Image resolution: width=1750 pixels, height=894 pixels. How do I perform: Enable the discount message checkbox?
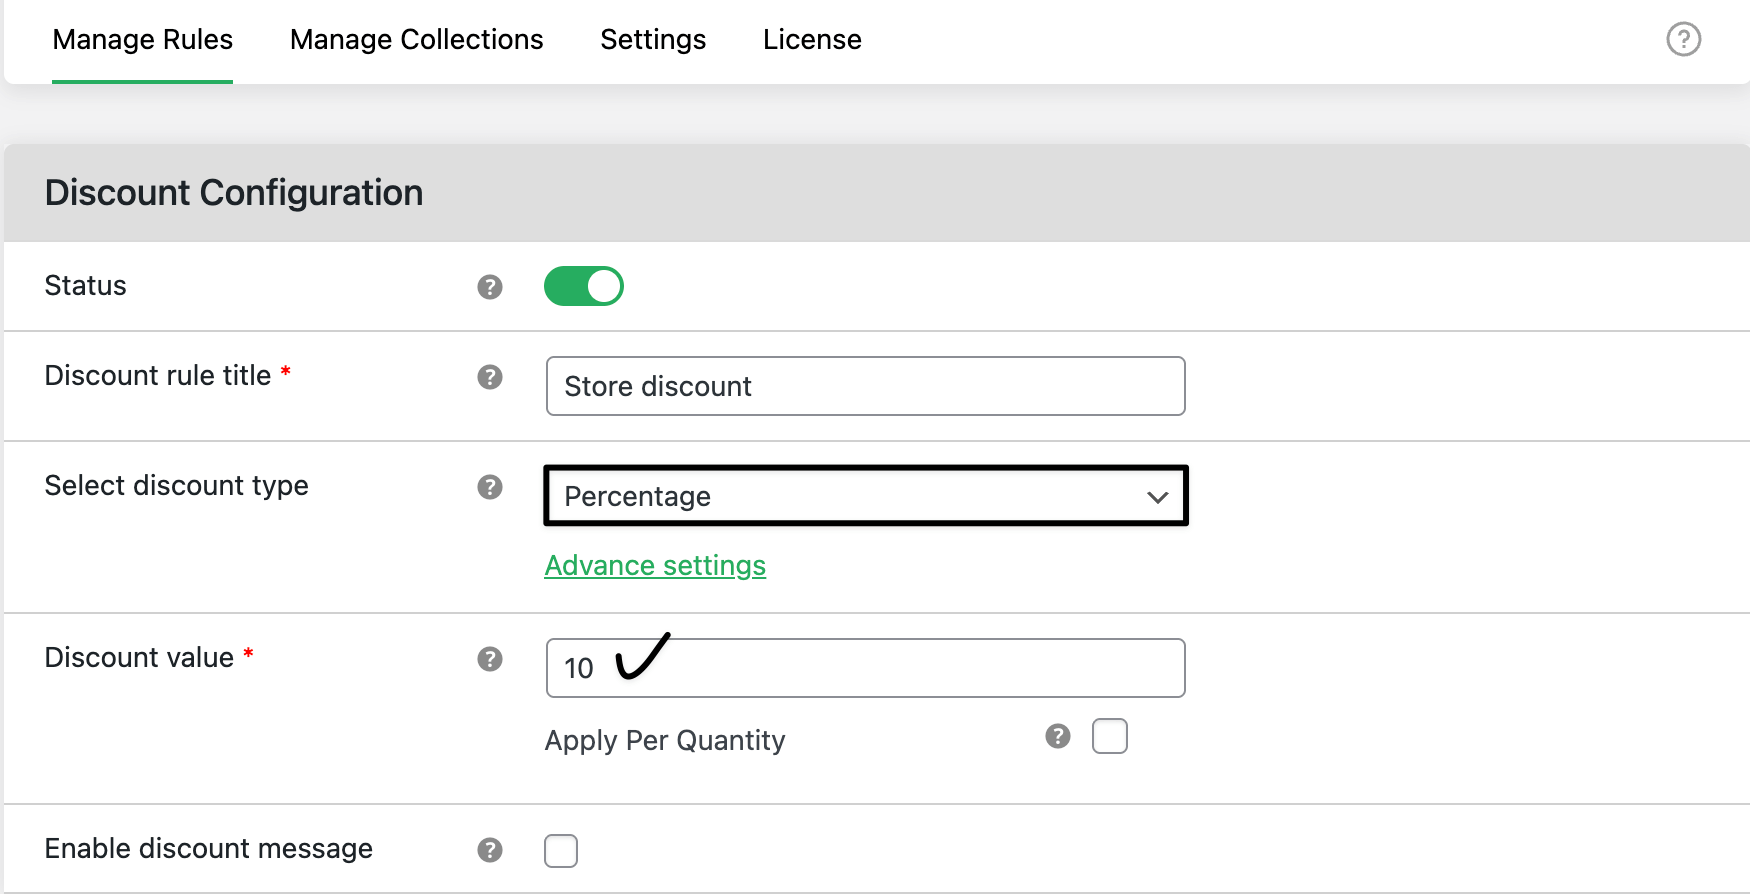(561, 851)
